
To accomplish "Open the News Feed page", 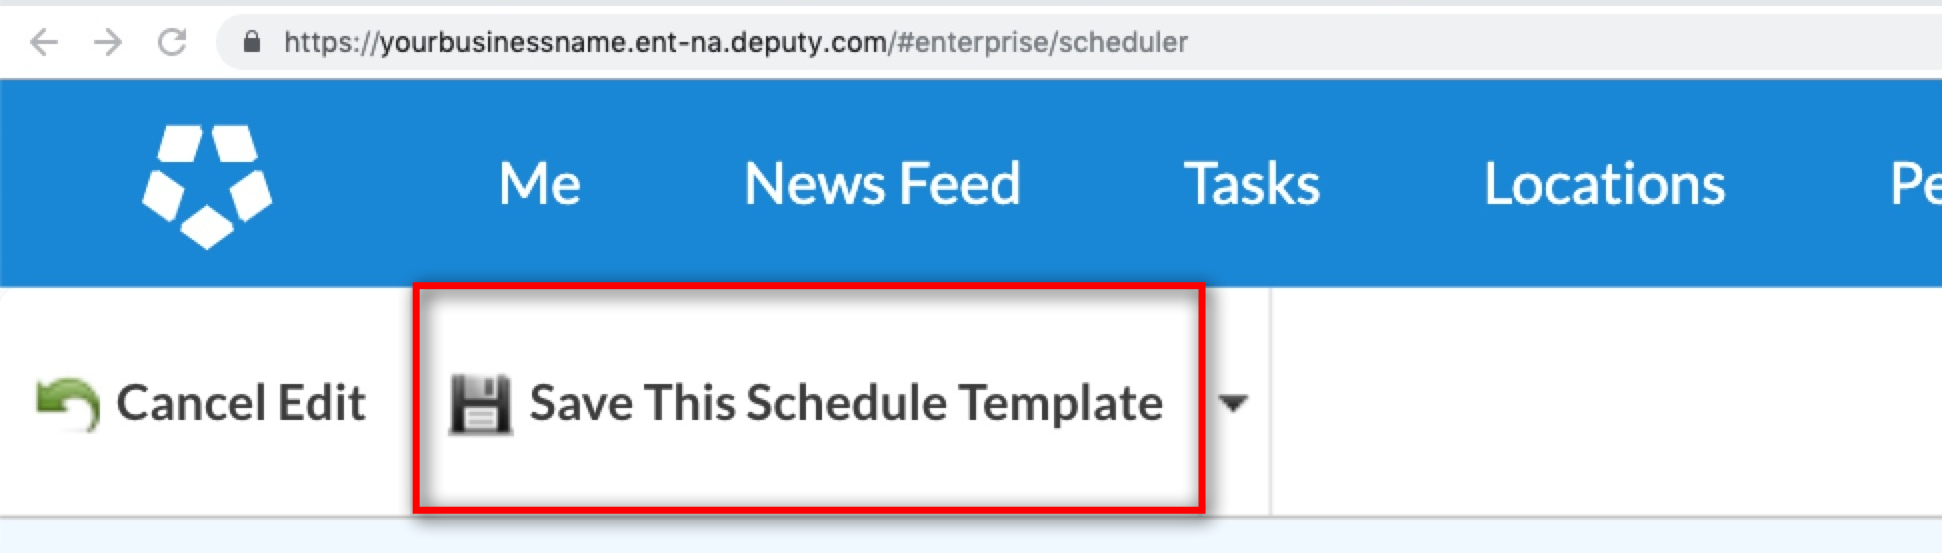I will 882,184.
